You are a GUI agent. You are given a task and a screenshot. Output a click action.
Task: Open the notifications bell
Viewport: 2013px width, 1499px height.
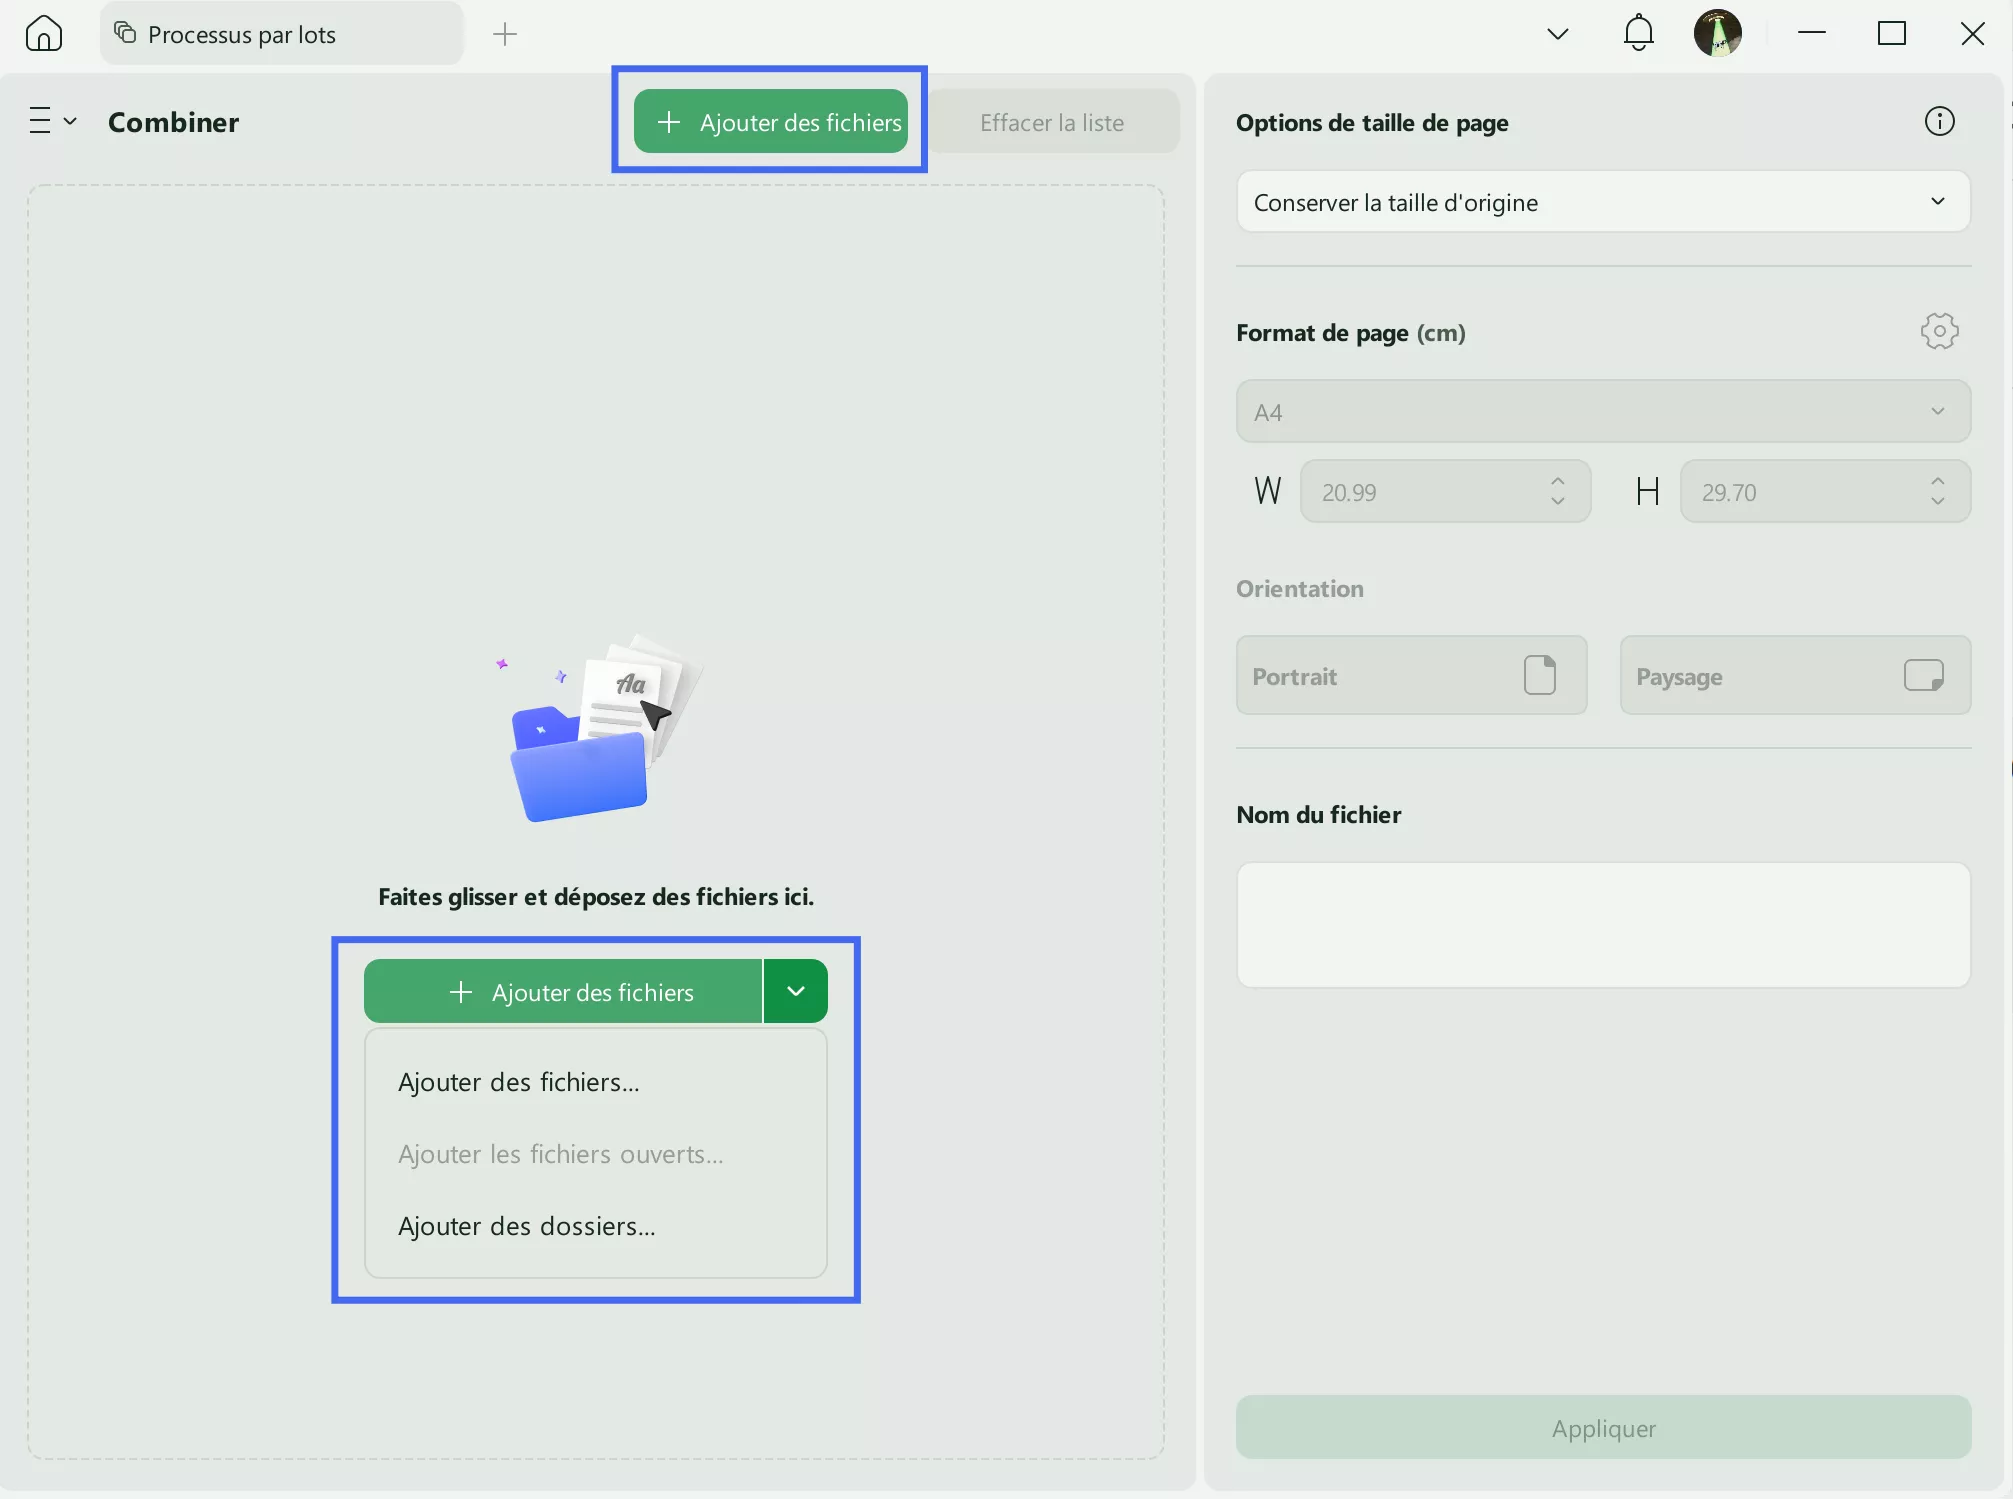click(x=1638, y=33)
